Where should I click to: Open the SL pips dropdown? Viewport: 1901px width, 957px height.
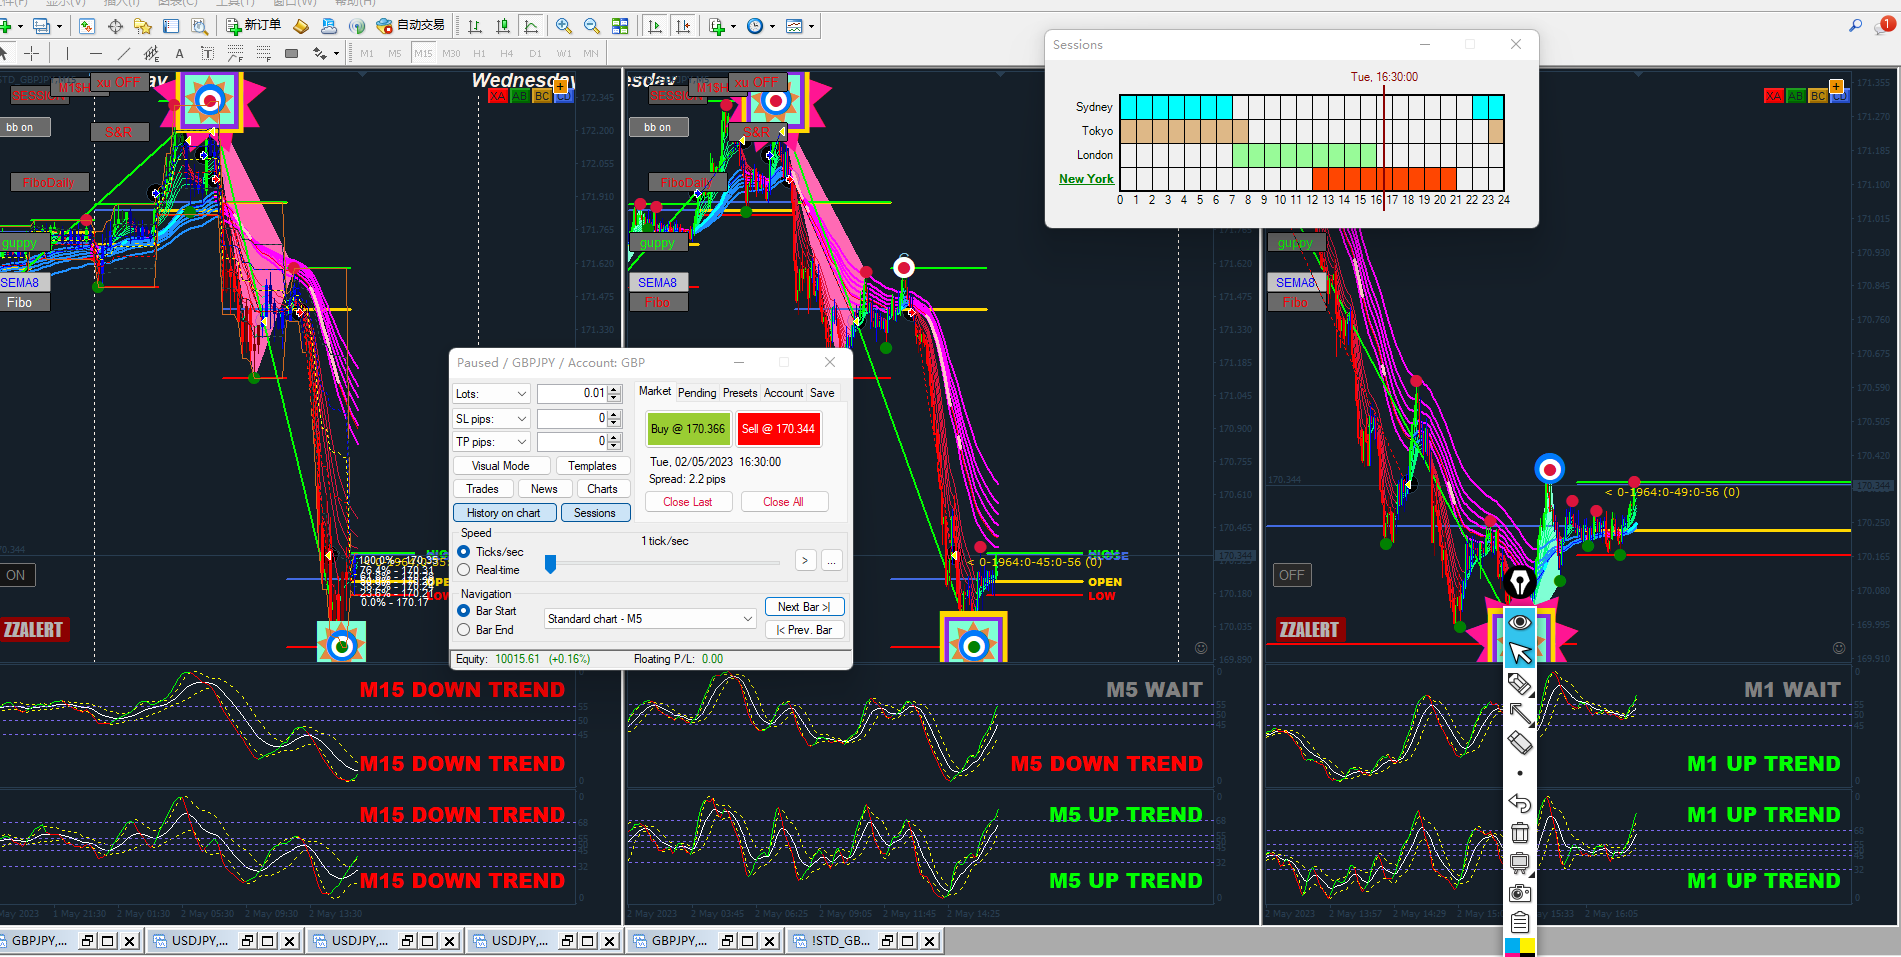click(x=491, y=419)
